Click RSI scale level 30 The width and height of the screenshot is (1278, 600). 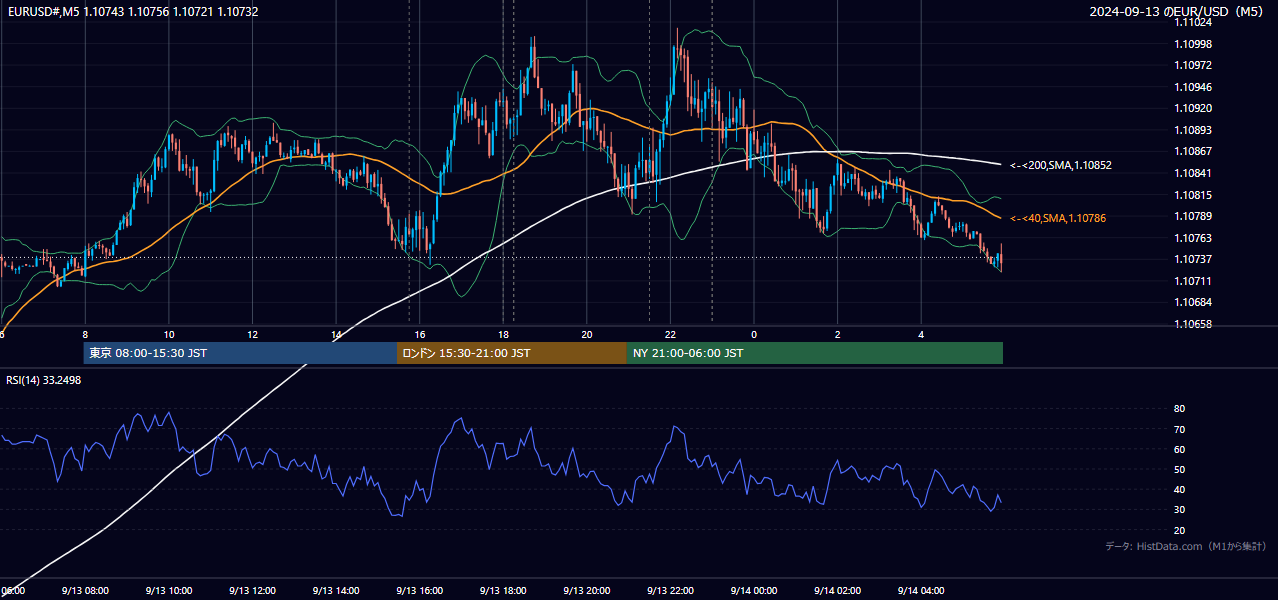click(1179, 509)
